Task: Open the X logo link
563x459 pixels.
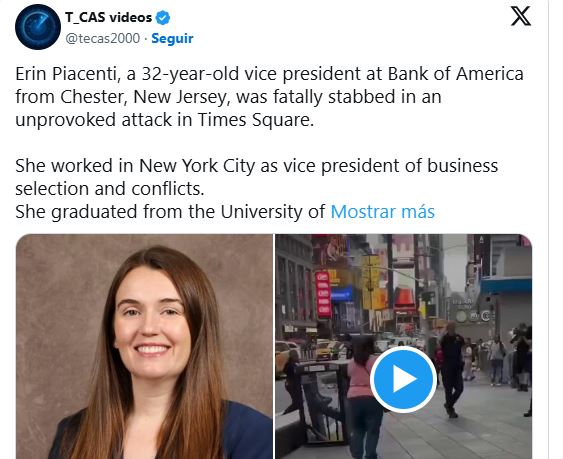Action: tap(521, 16)
